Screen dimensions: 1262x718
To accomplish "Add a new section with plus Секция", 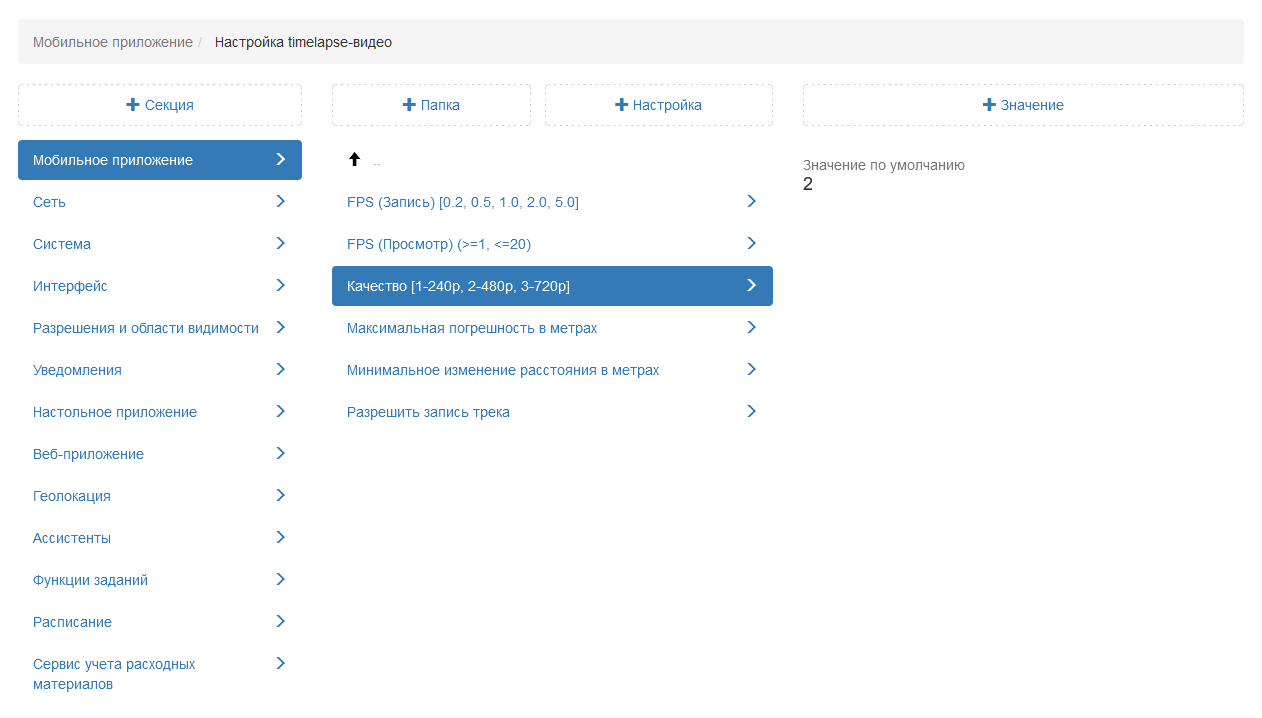I will pos(160,105).
